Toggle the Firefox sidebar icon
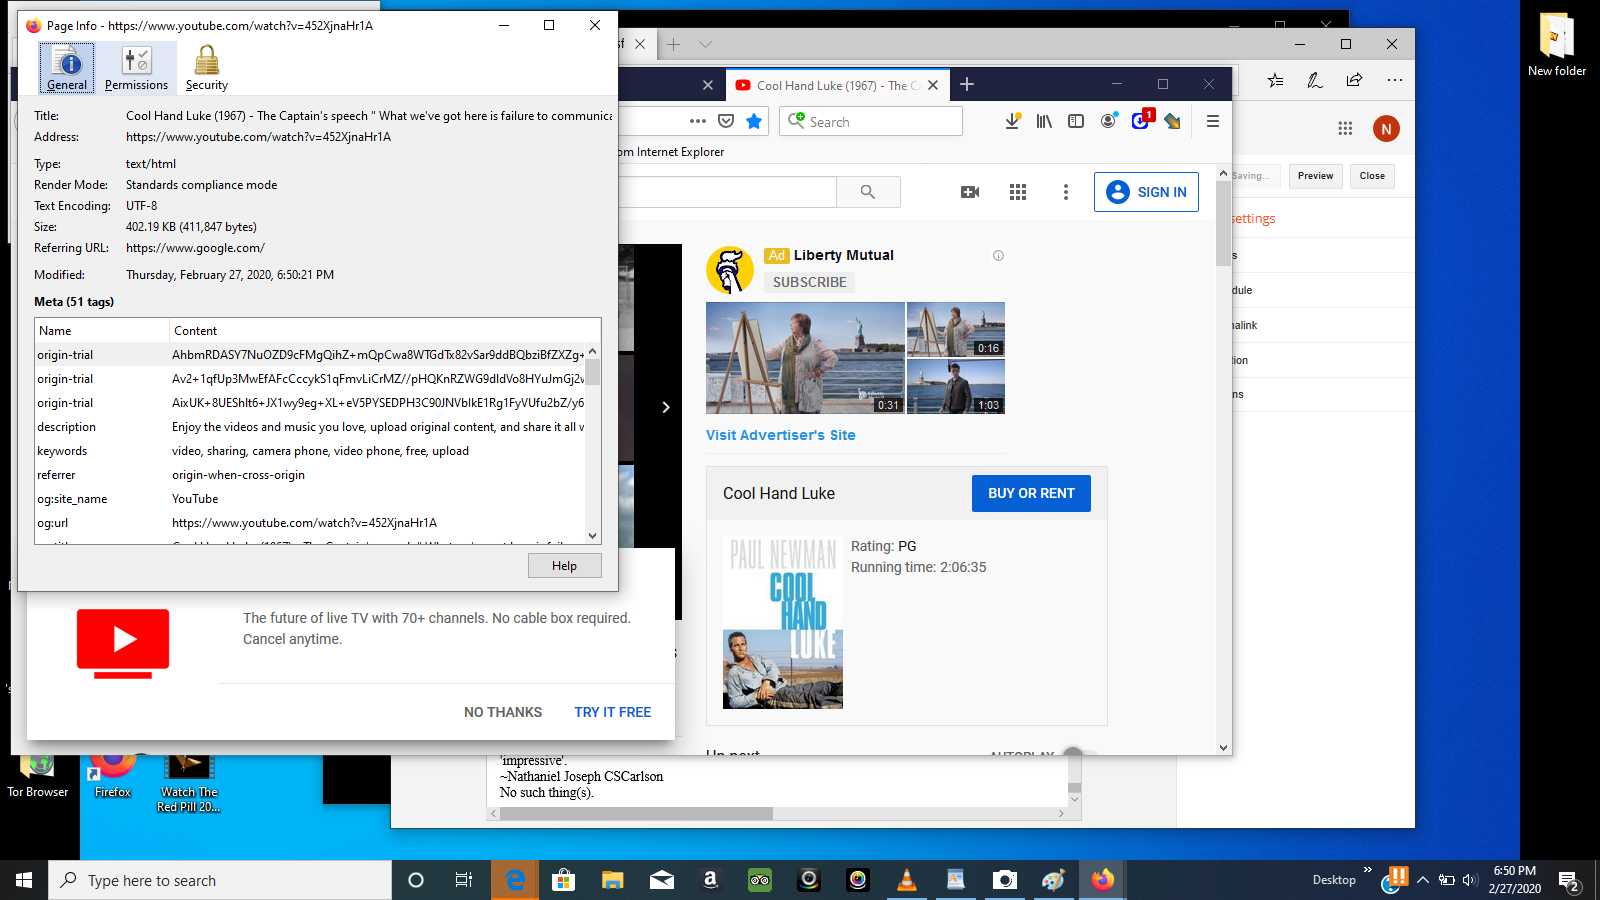The height and width of the screenshot is (900, 1600). (1076, 121)
